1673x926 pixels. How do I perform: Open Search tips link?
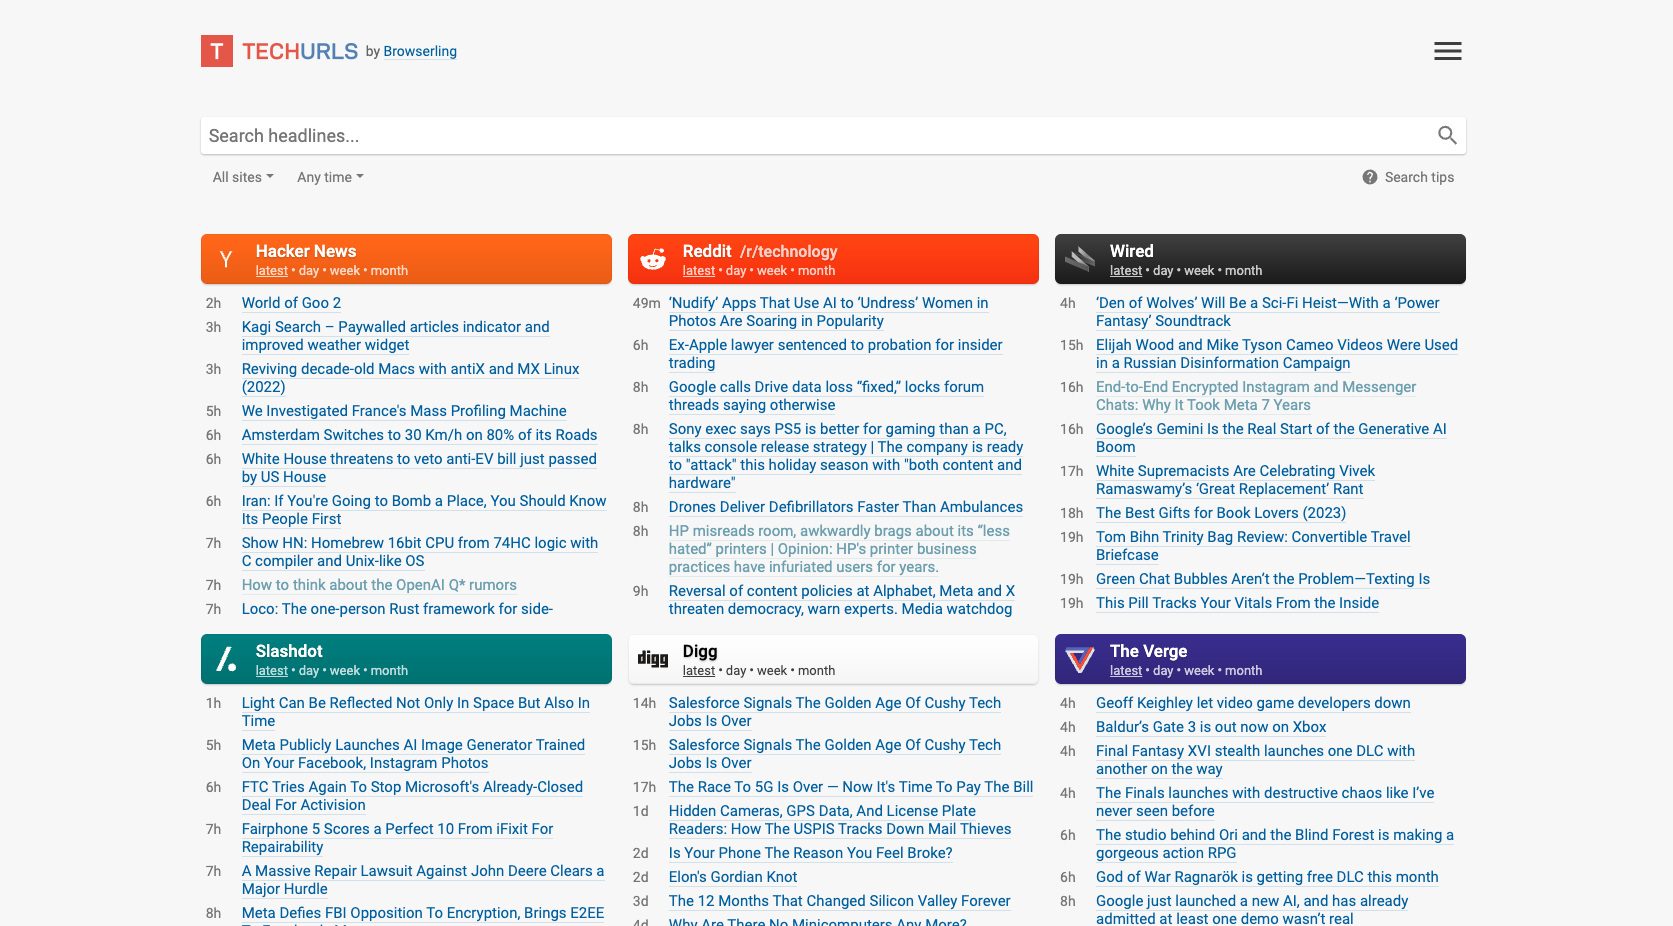pos(1419,177)
